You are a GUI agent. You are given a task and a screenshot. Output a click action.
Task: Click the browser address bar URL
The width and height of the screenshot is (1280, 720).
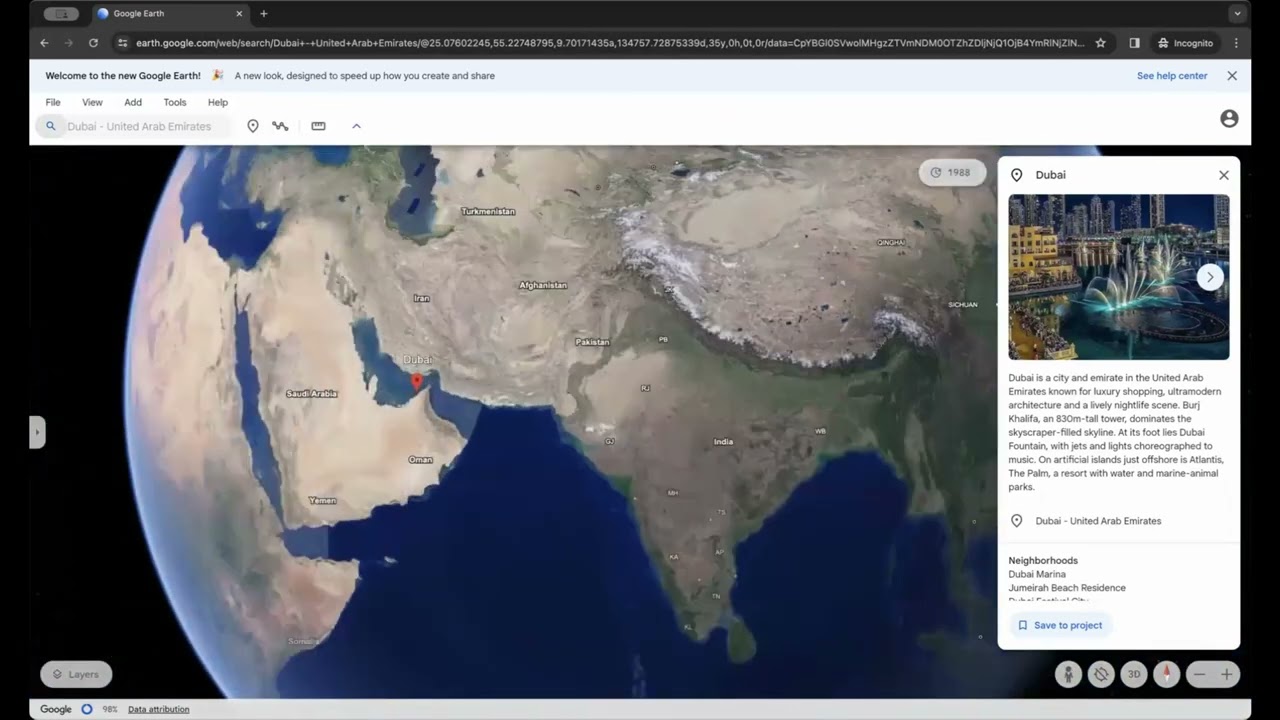coord(610,43)
